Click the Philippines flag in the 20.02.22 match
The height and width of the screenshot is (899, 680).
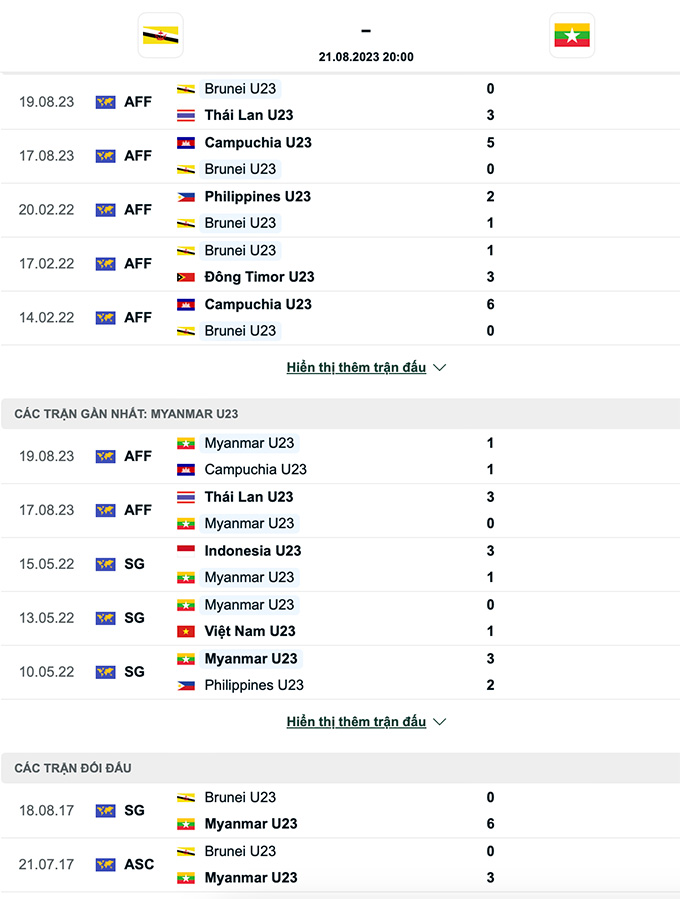tap(186, 197)
